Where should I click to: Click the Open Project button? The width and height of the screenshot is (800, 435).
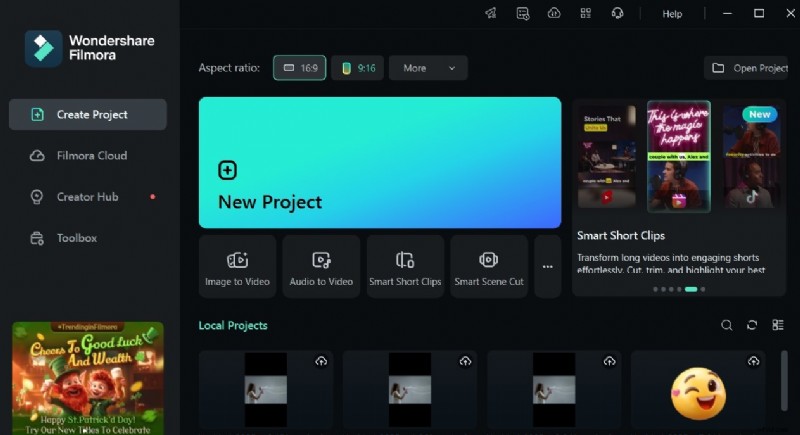pyautogui.click(x=750, y=68)
